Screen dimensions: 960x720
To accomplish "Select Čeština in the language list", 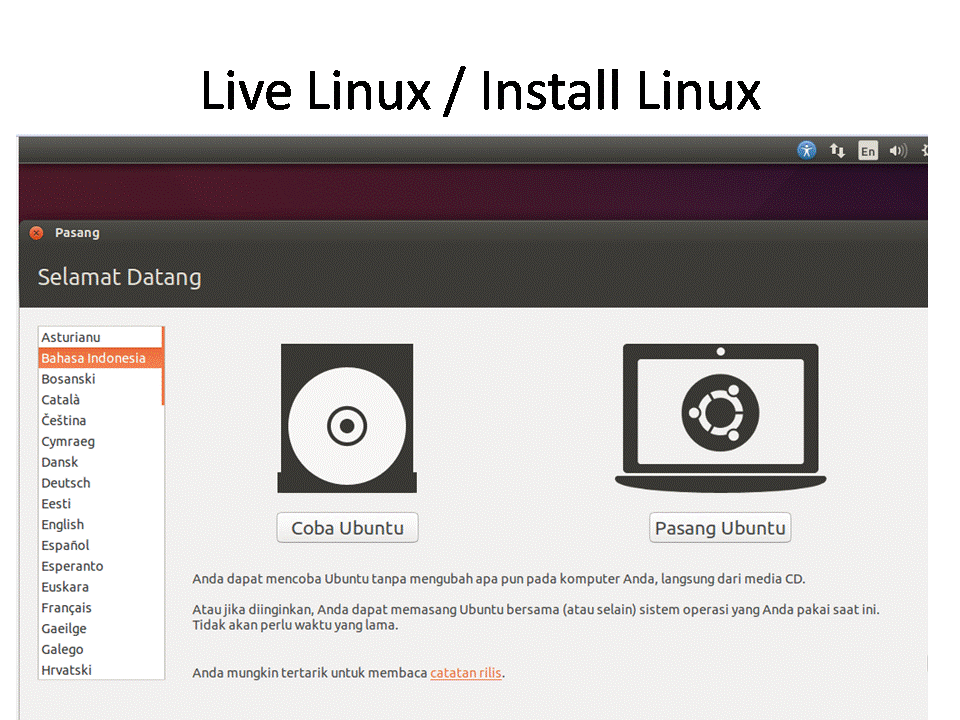I will pyautogui.click(x=101, y=421).
